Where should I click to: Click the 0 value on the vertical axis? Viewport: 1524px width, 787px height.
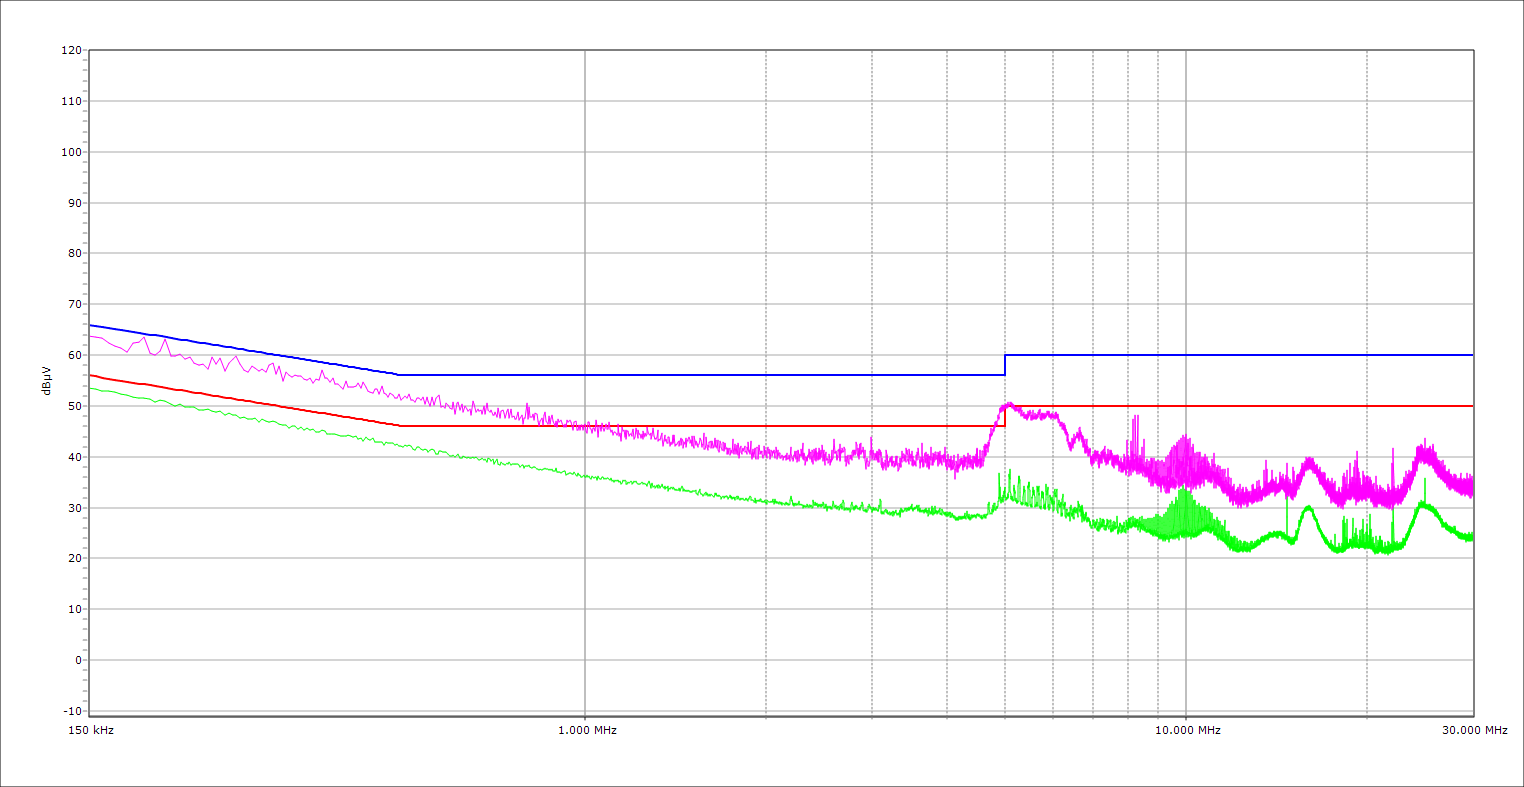(x=77, y=660)
